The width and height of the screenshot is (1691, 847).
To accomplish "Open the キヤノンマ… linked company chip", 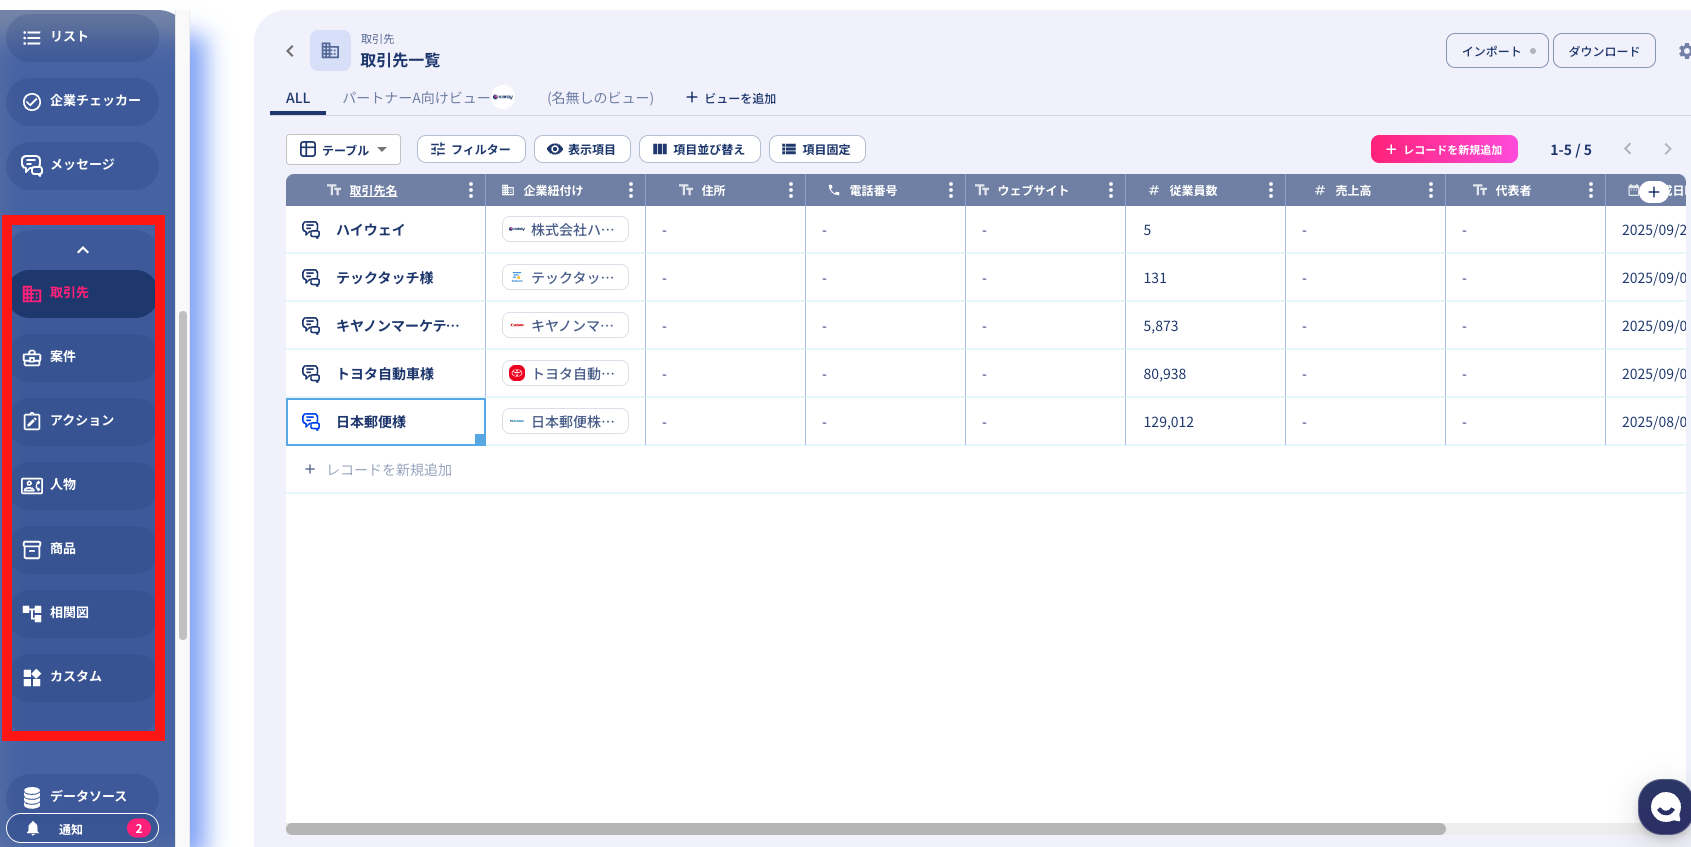I will 565,326.
